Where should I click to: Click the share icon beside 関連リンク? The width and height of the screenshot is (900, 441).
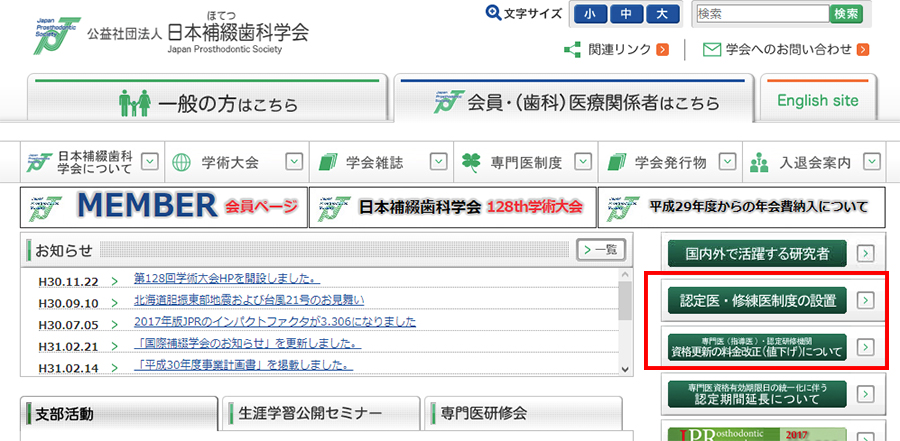[572, 49]
